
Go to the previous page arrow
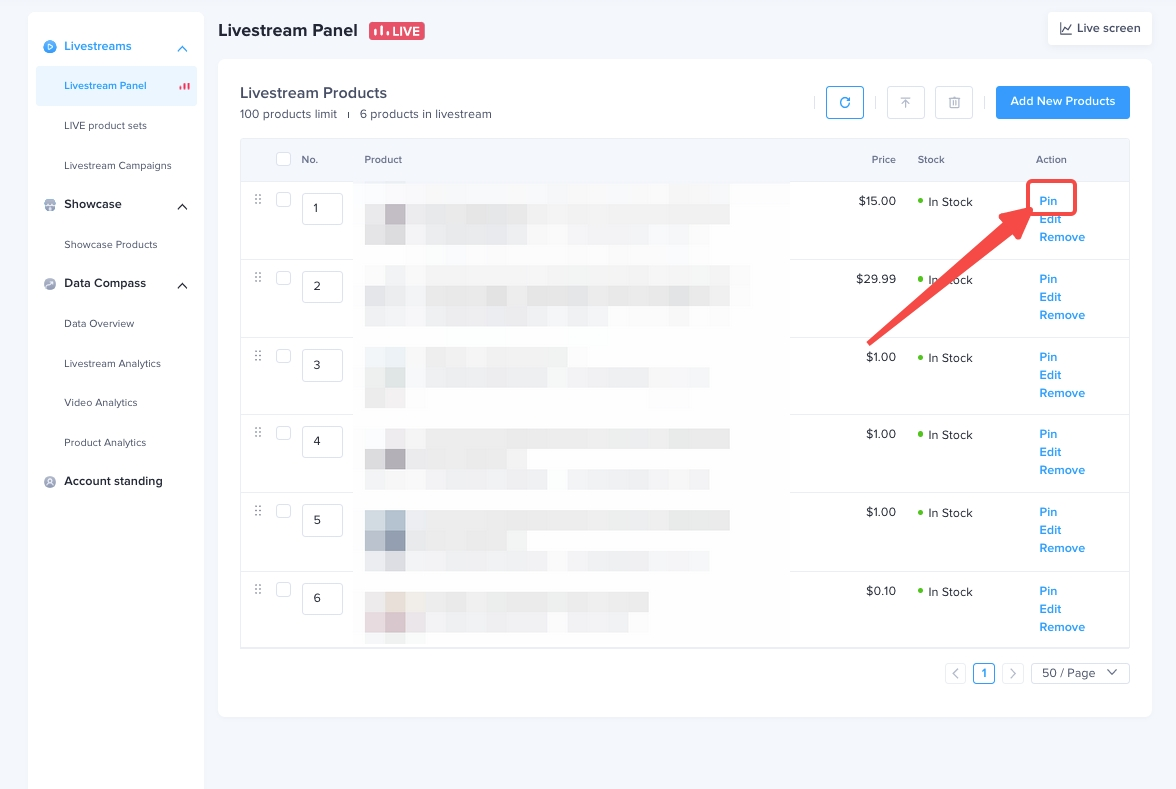click(955, 673)
